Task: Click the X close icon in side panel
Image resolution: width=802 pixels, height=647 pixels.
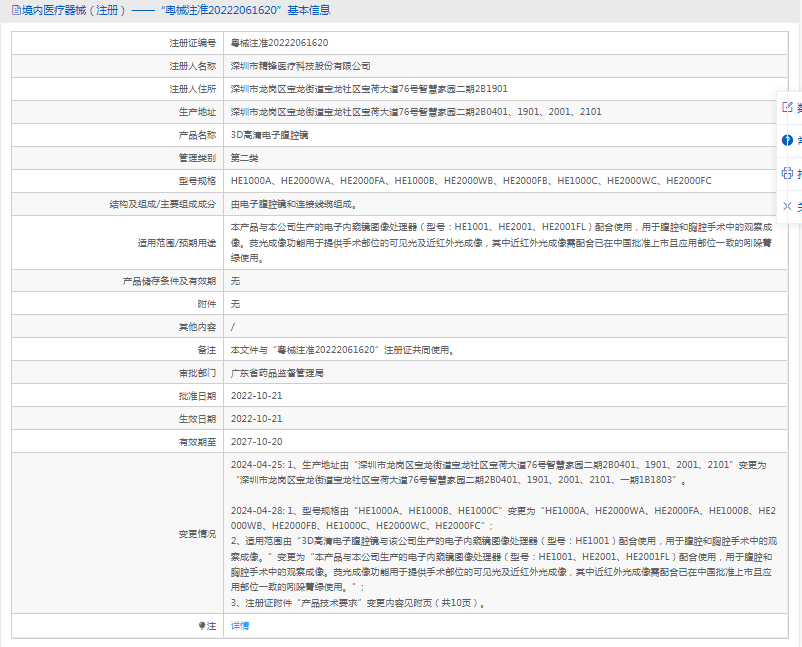Action: click(787, 206)
